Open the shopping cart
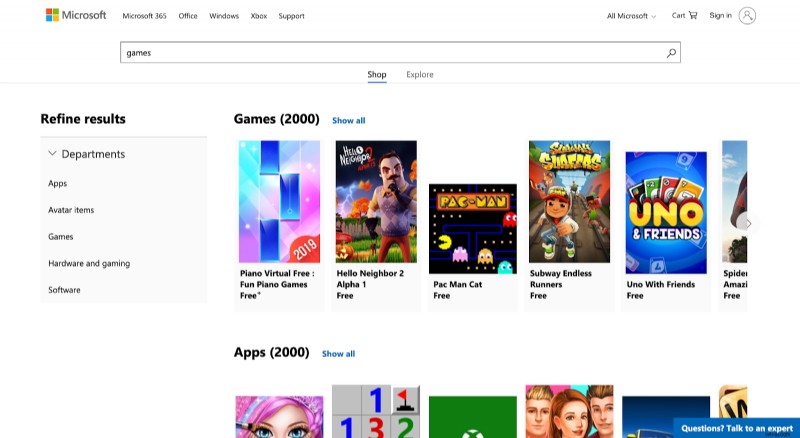The height and width of the screenshot is (438, 800). 684,15
